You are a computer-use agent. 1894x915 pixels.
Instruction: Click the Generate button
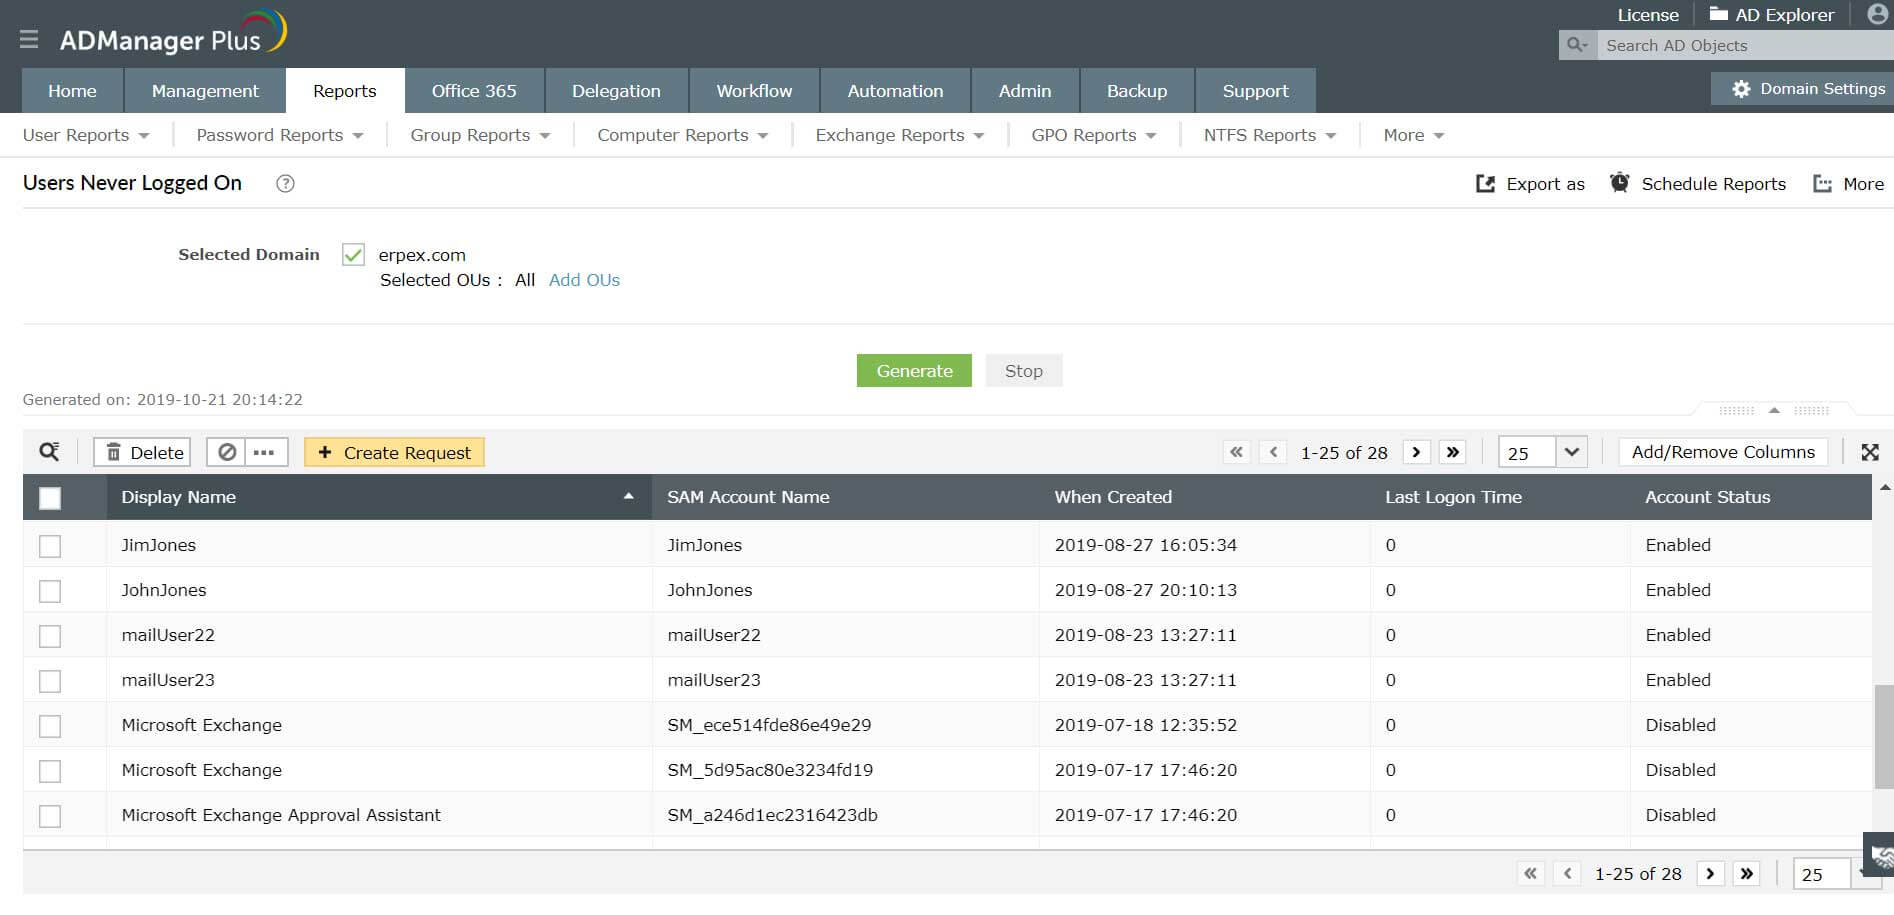914,370
